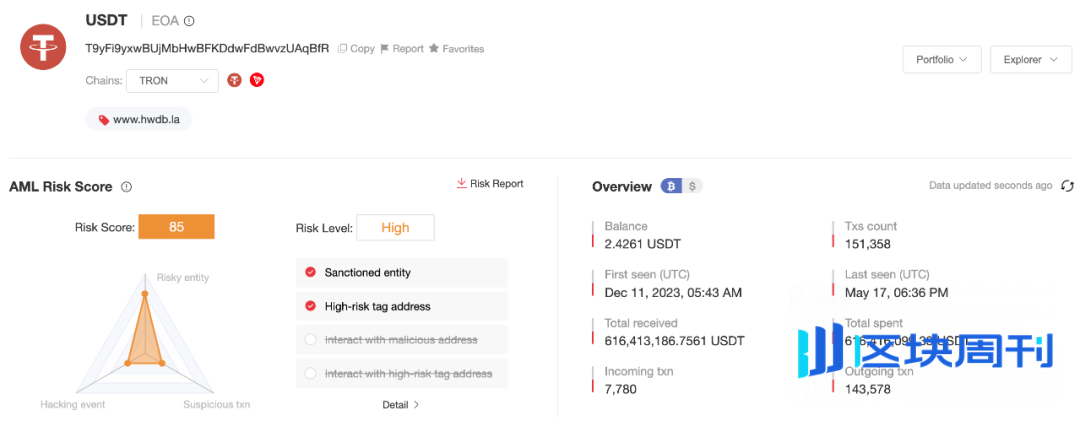Open the AML Risk Score info tooltip
1080x421 pixels.
[x=126, y=187]
